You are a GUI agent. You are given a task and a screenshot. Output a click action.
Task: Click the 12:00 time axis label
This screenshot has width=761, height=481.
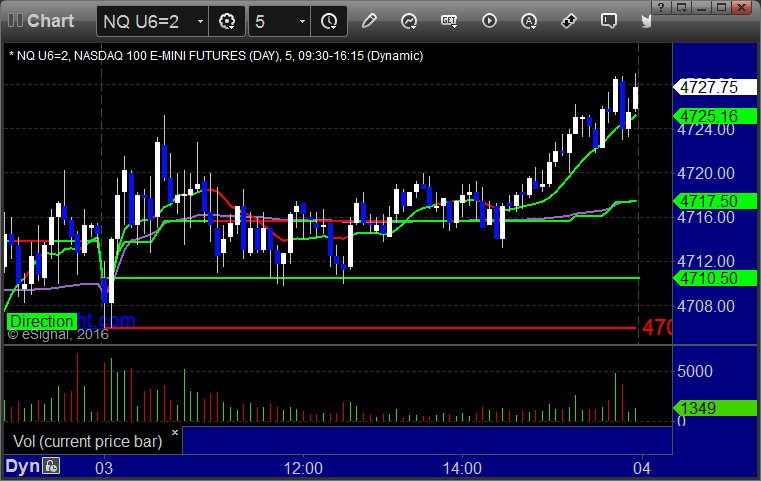pyautogui.click(x=303, y=468)
